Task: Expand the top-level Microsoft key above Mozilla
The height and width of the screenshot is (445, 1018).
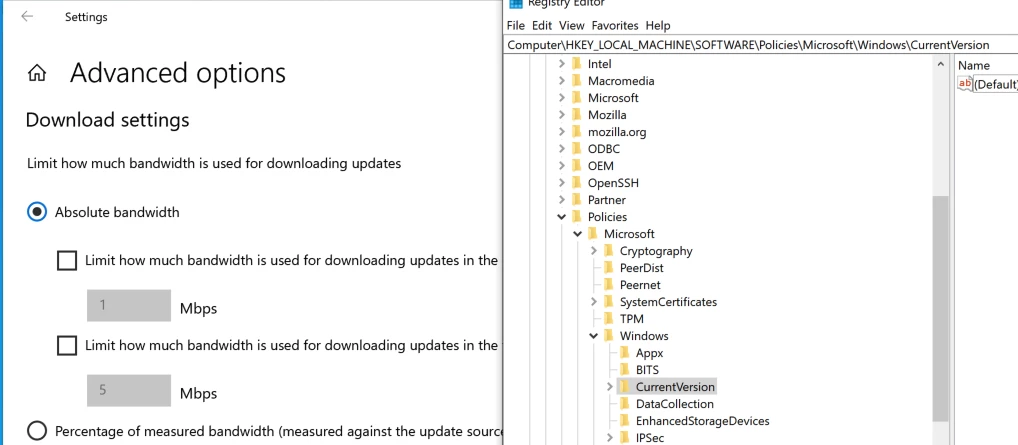Action: [x=562, y=97]
